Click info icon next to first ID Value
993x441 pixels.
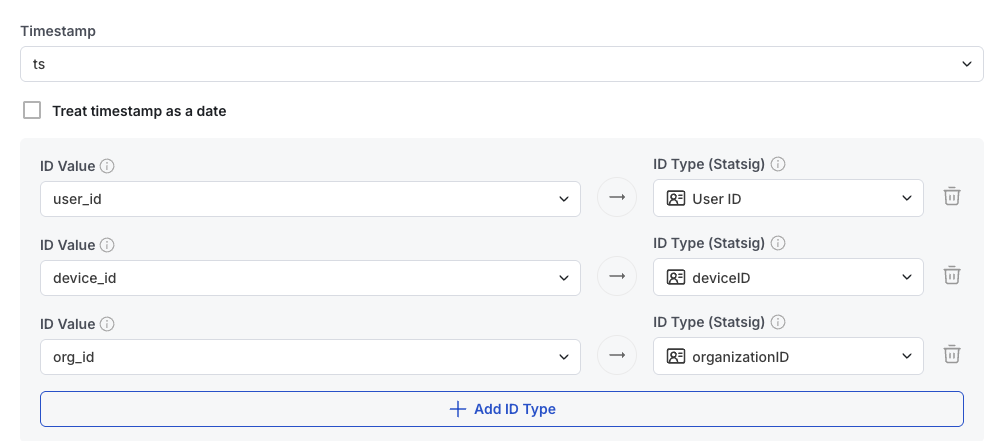coord(107,165)
